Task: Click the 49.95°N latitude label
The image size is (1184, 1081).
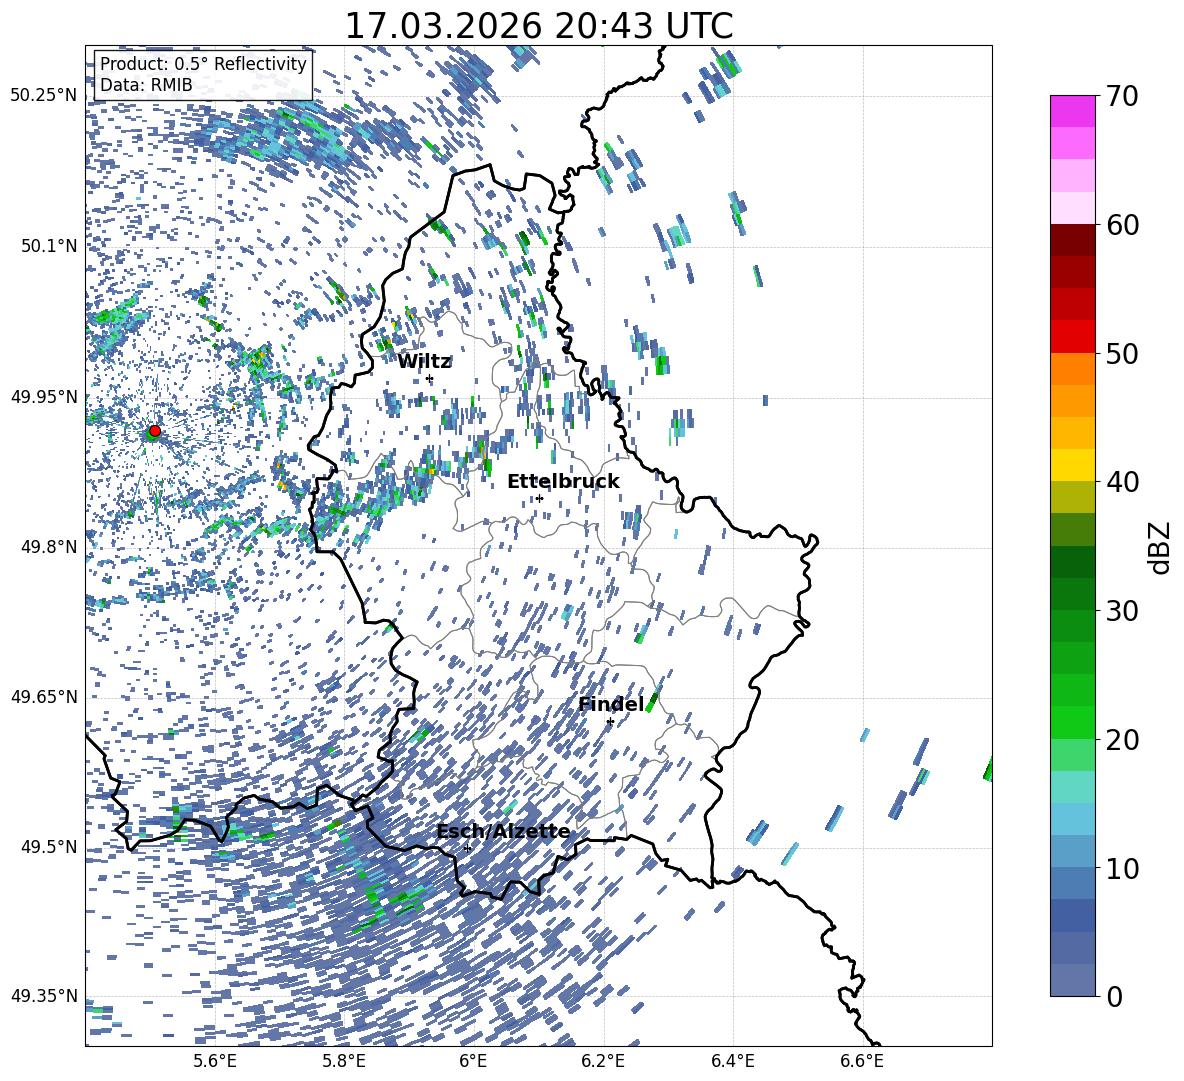Action: [x=44, y=397]
